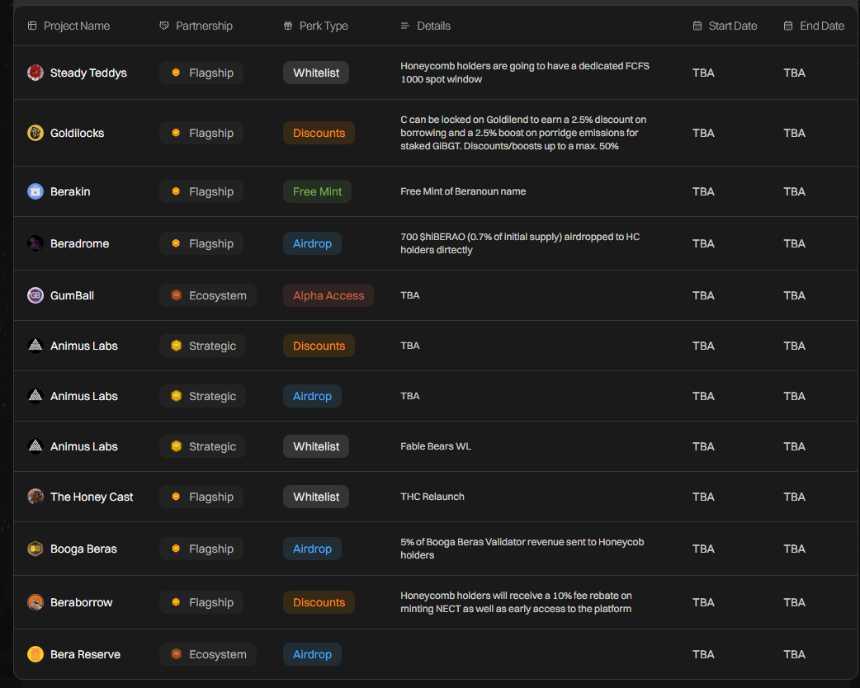The image size is (860, 688).
Task: Click the Goldilocks project logo
Action: (x=35, y=133)
